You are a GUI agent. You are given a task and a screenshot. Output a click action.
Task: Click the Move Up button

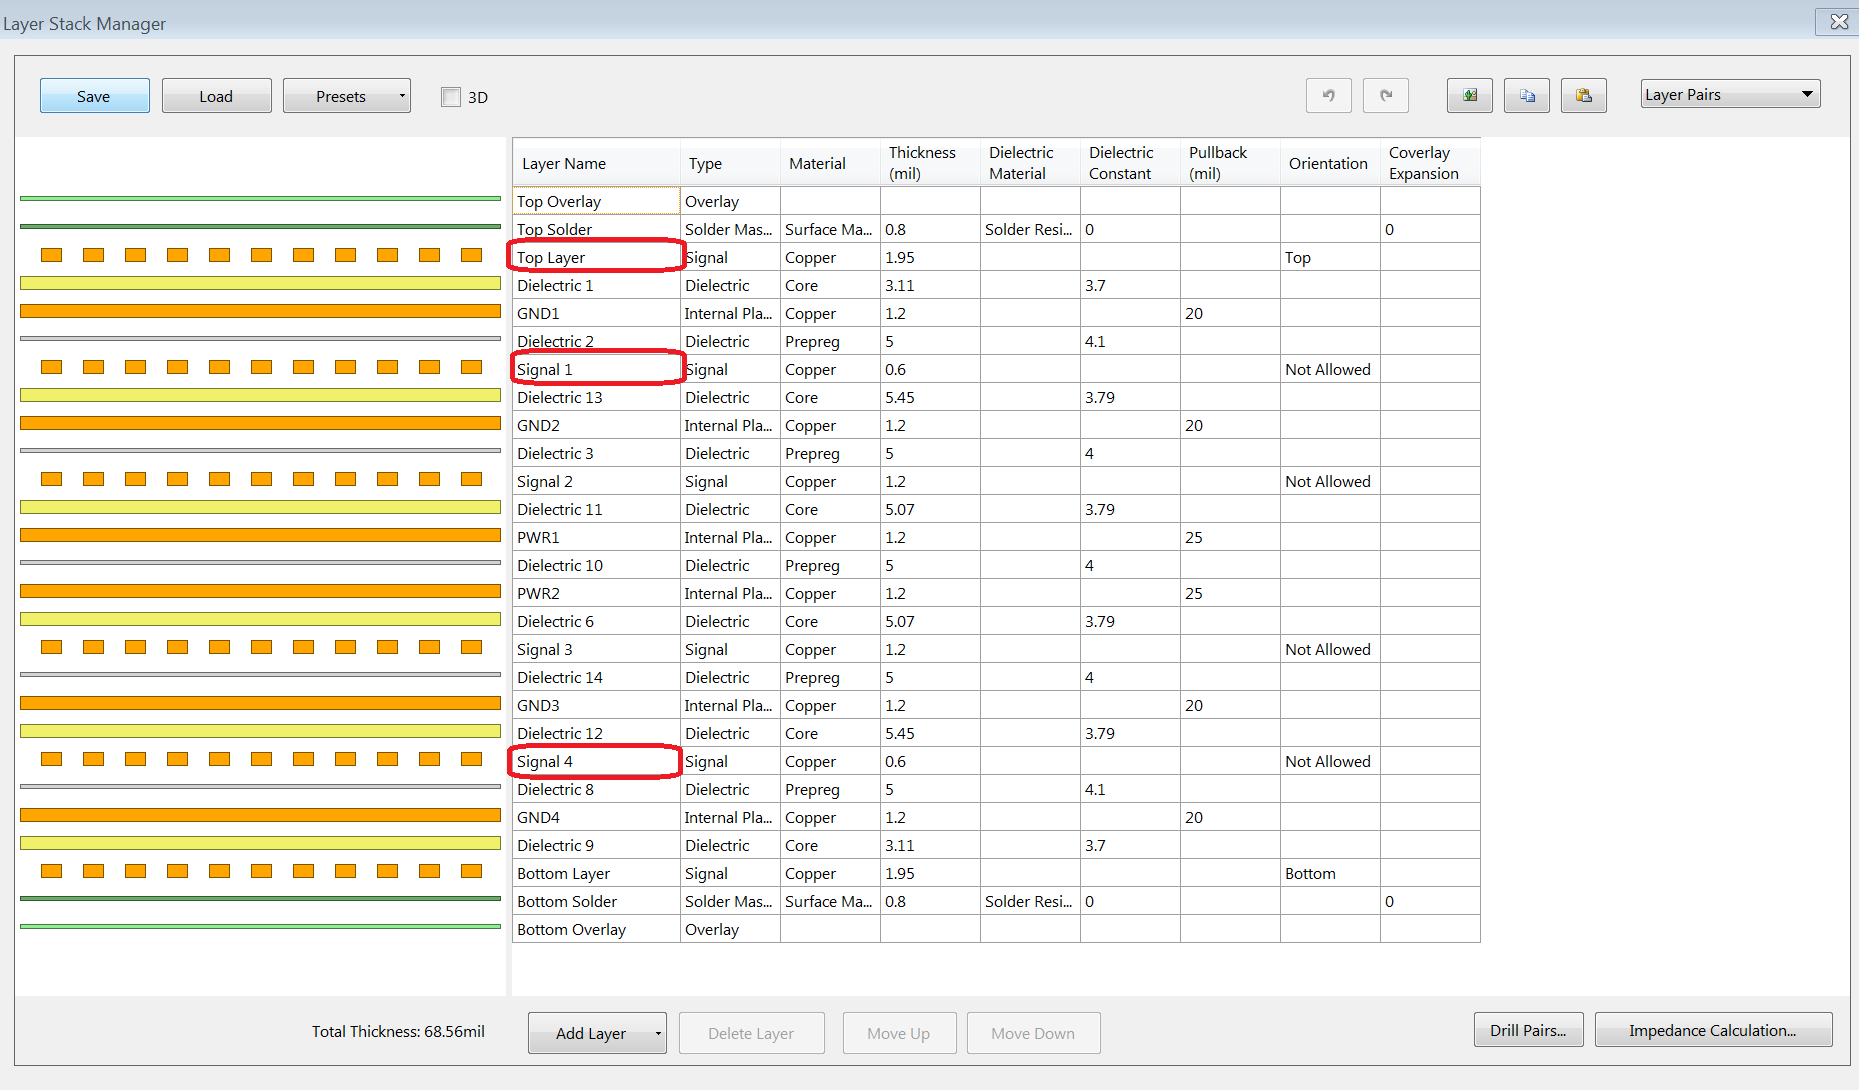898,1033
